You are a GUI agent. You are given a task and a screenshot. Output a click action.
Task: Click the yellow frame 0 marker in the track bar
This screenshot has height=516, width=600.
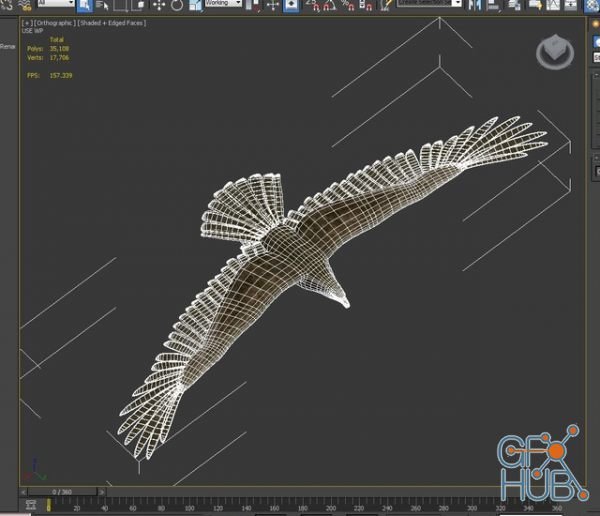pyautogui.click(x=49, y=505)
